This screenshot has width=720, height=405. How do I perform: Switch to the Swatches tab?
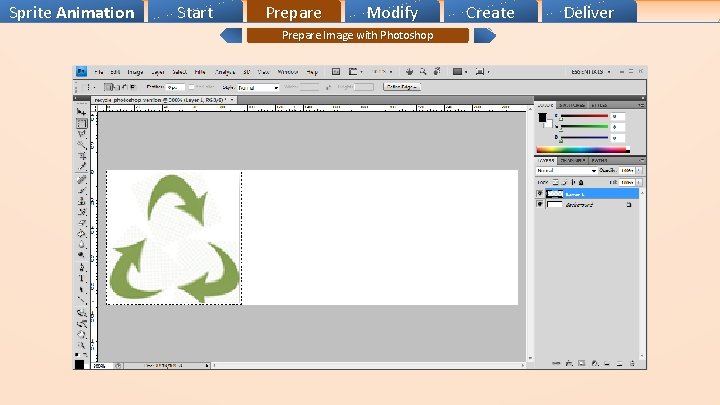click(x=572, y=105)
